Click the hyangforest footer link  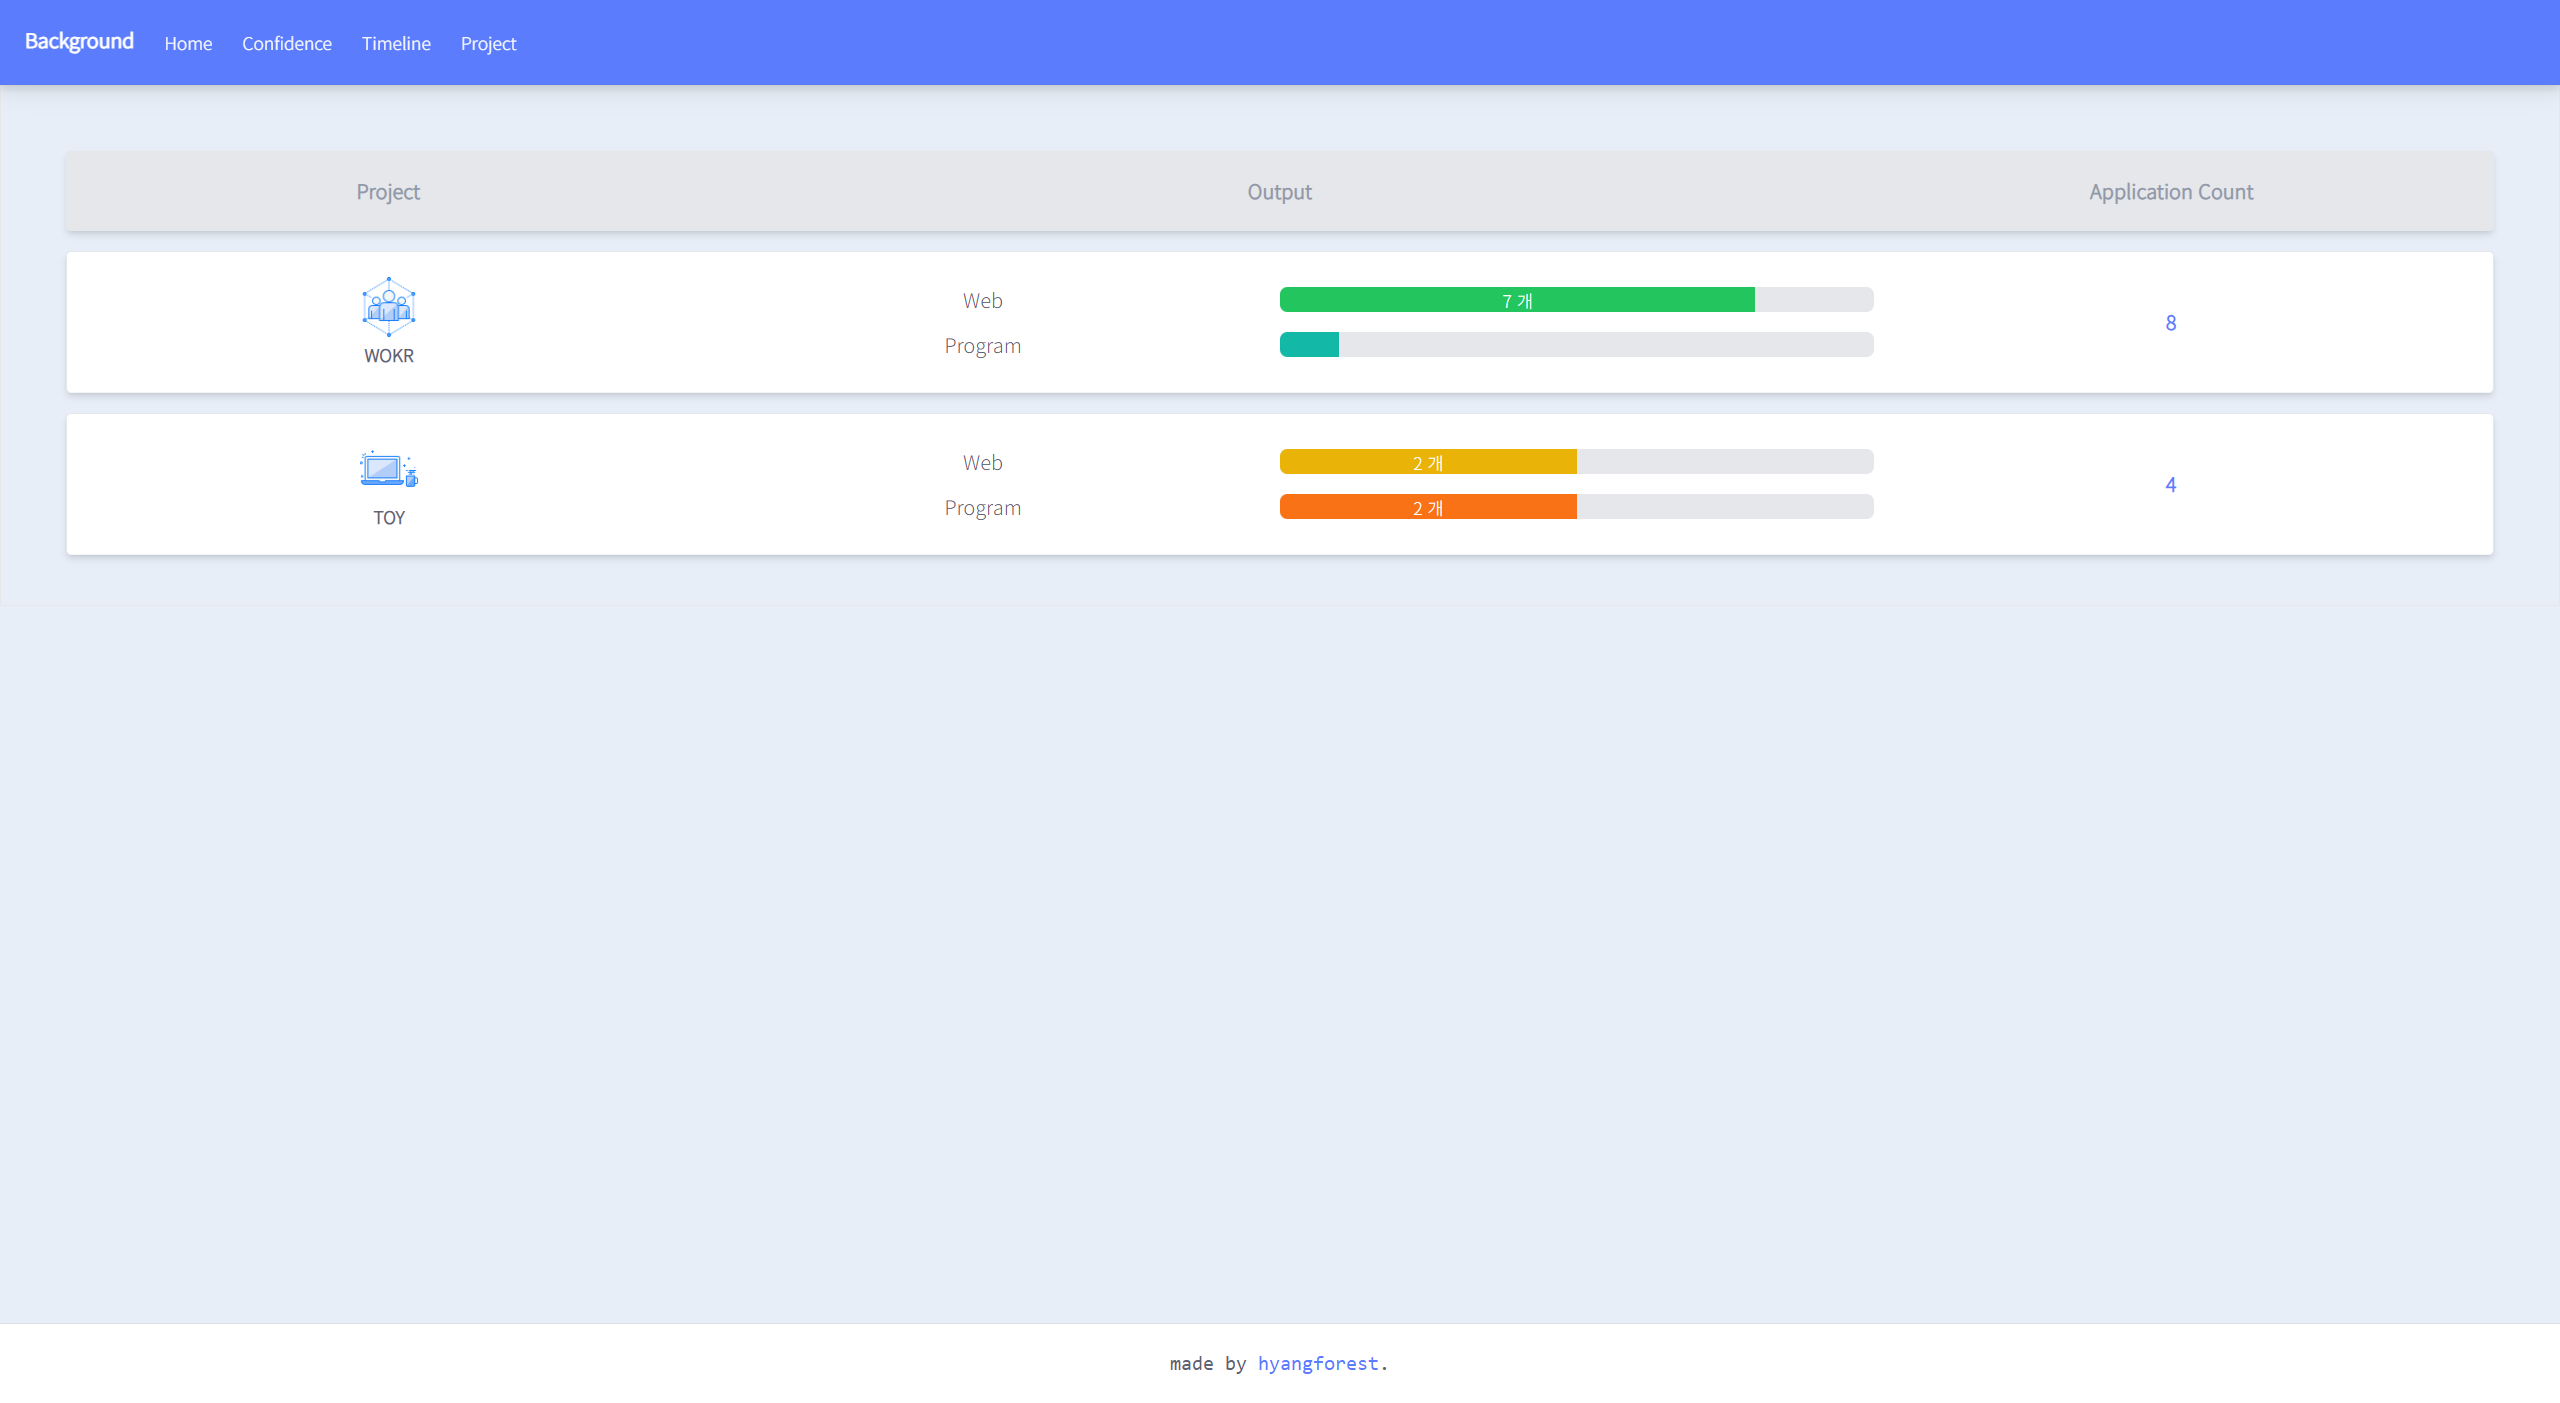1317,1363
